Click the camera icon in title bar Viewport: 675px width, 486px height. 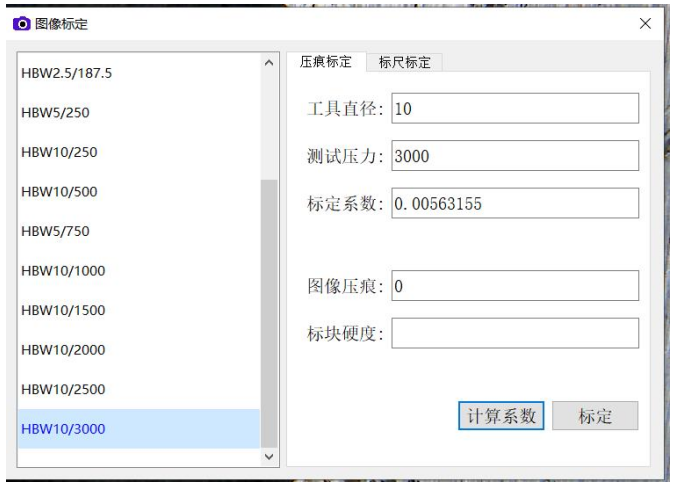tap(19, 23)
